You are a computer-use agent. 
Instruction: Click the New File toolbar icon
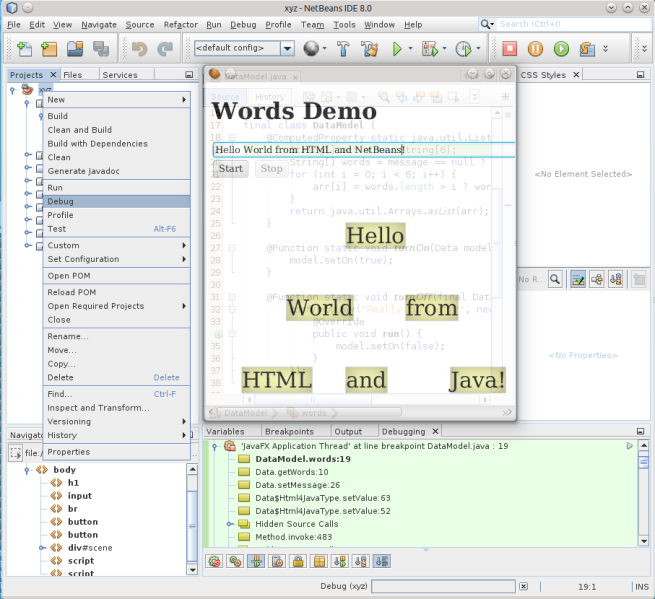point(24,49)
